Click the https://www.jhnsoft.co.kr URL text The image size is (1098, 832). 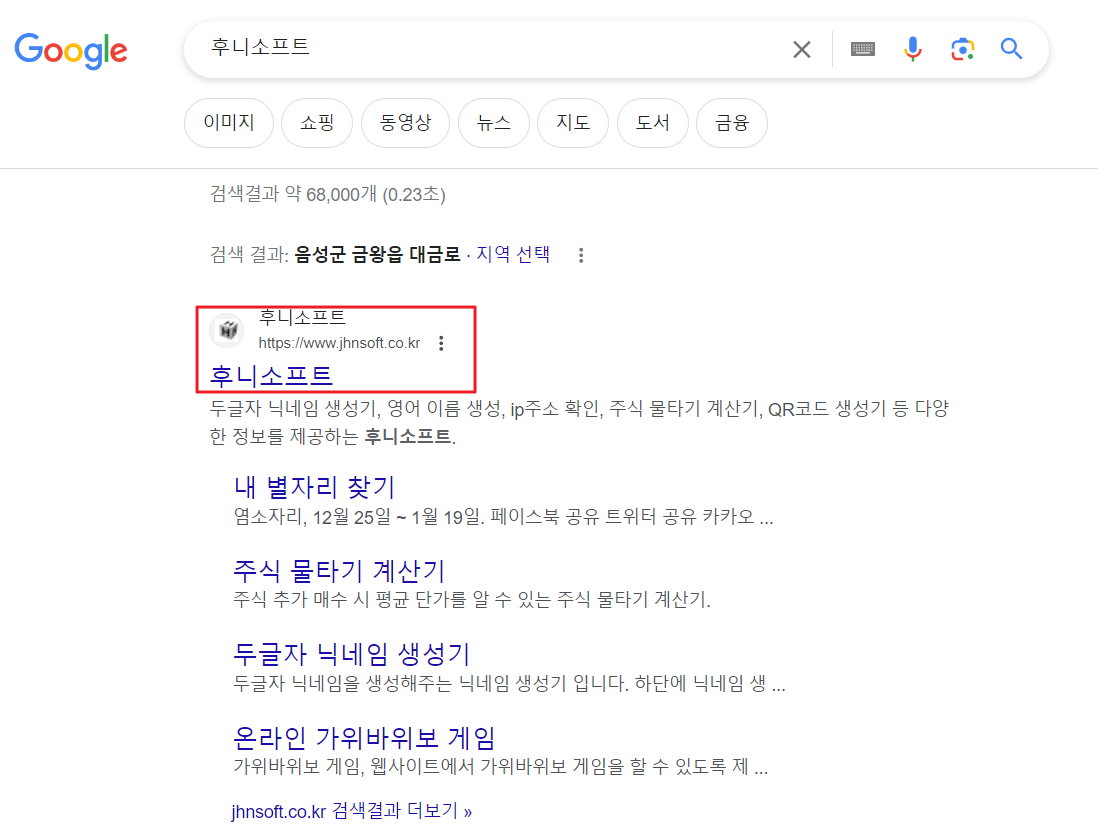[x=339, y=343]
